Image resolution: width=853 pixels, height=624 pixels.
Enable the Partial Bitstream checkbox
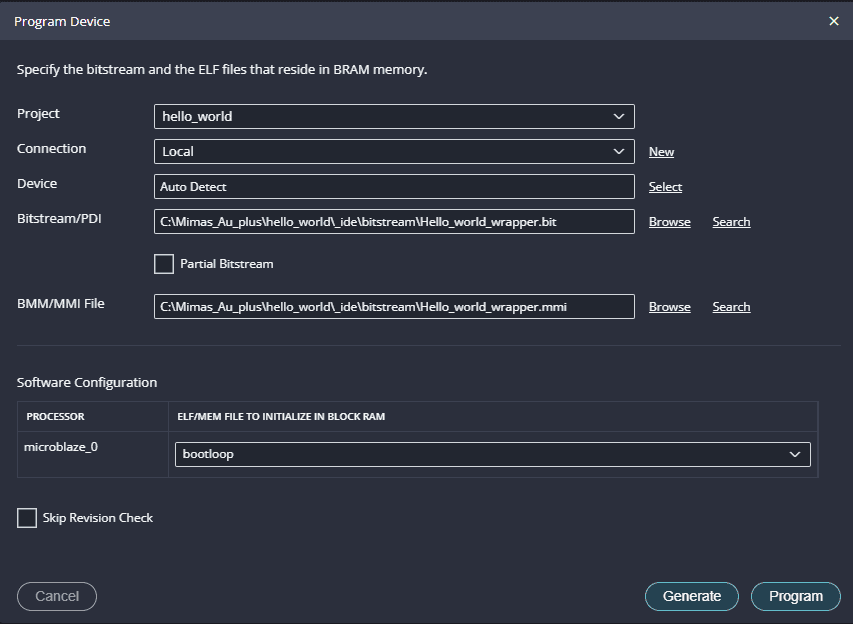[164, 264]
